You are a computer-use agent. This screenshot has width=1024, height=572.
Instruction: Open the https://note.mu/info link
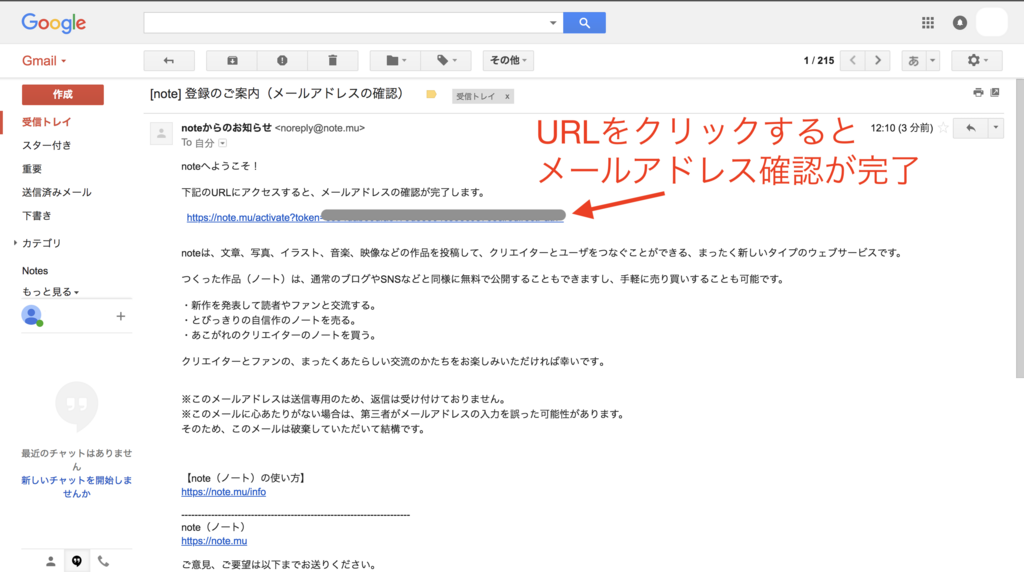[x=223, y=492]
